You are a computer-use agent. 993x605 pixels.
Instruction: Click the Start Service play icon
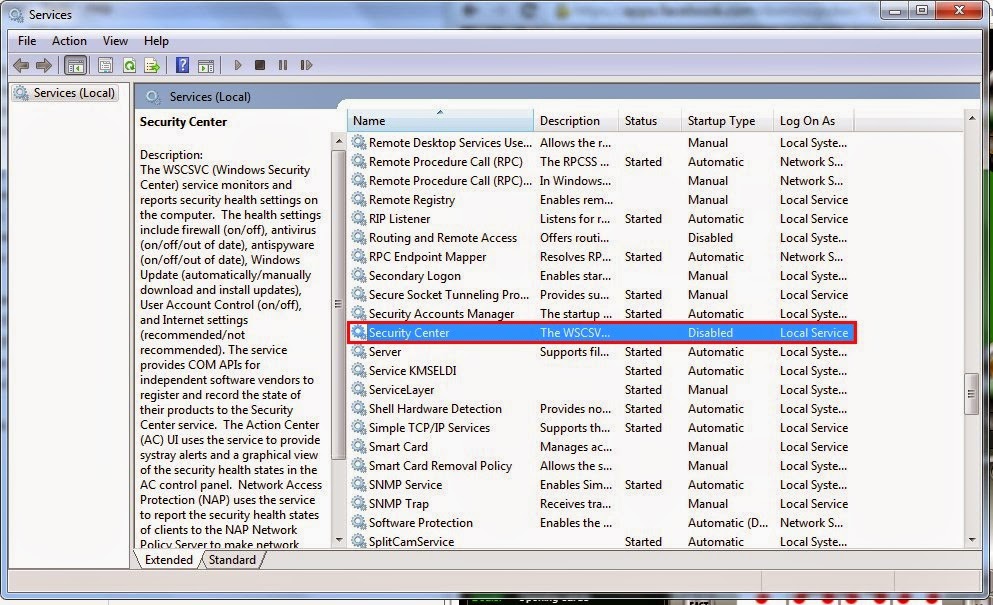click(x=238, y=65)
